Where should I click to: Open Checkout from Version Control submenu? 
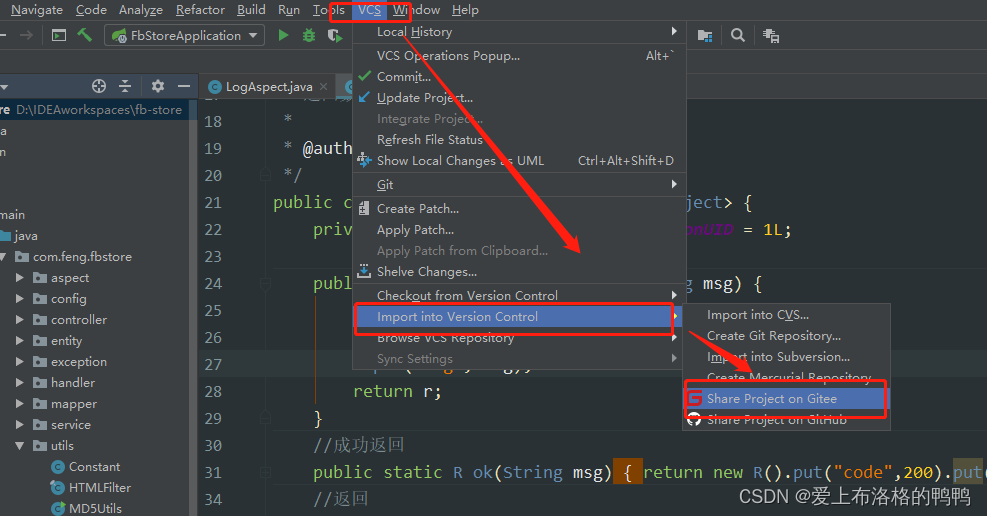[519, 295]
